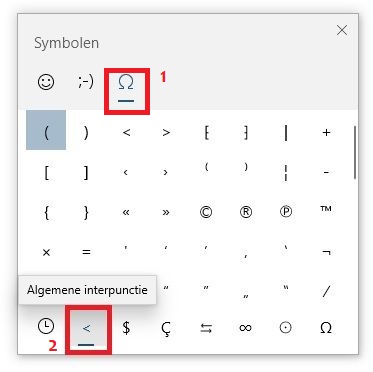
Task: Show recently used symbols clock icon
Action: click(x=46, y=327)
